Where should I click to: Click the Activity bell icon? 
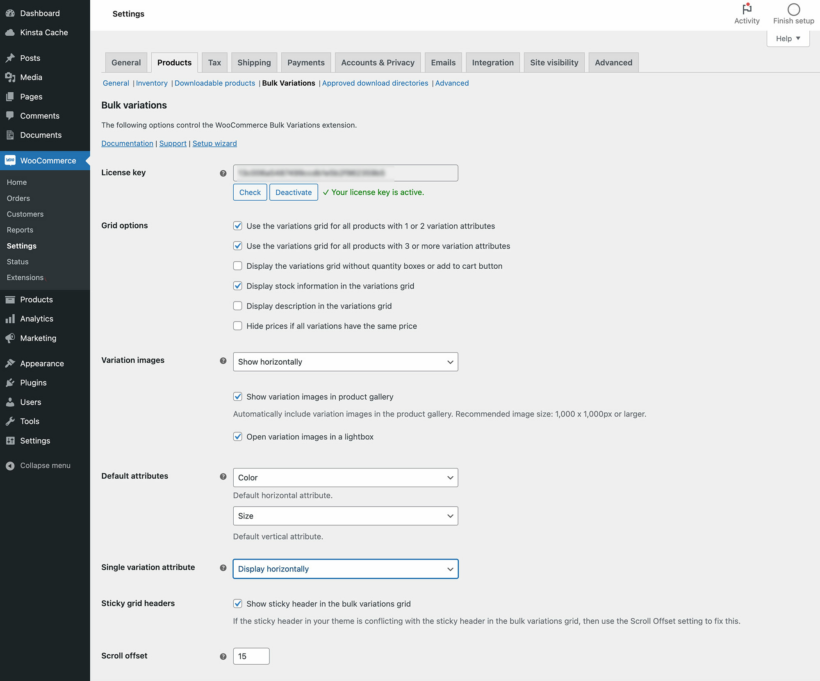tap(747, 8)
